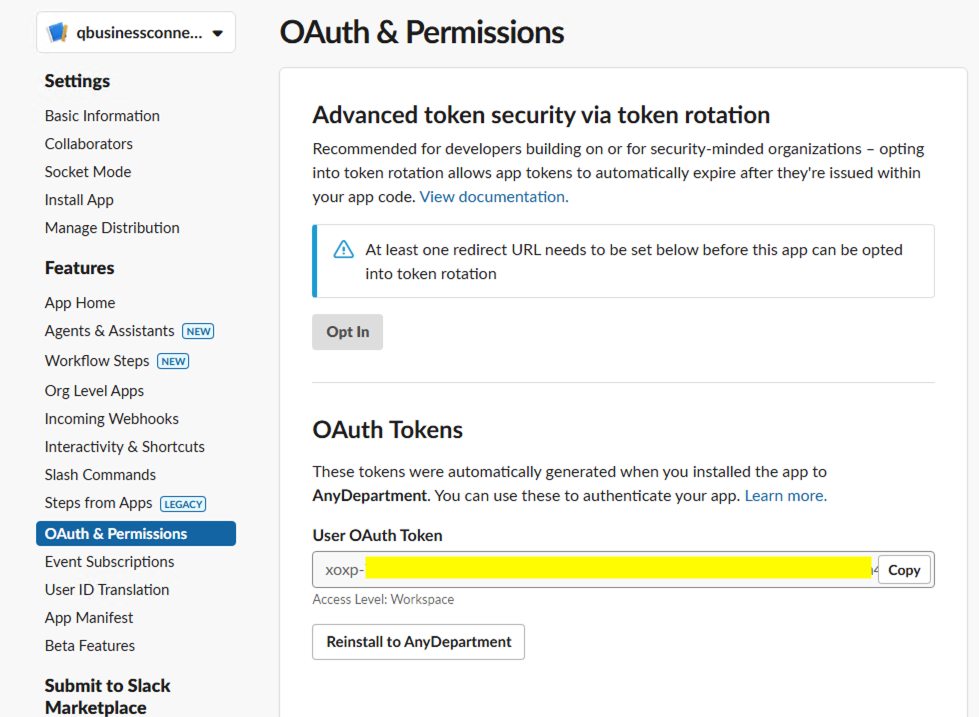Screen dimensions: 979x717
Task: Open Socket Mode settings
Action: pos(88,172)
